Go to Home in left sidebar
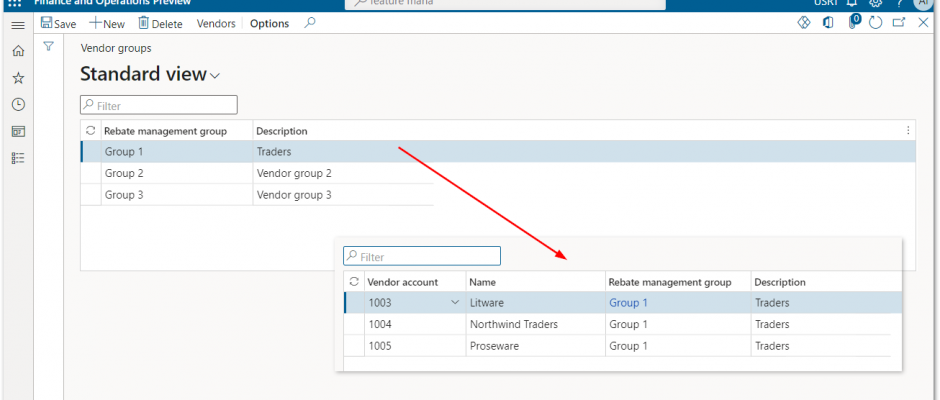The height and width of the screenshot is (400, 940). pos(19,52)
